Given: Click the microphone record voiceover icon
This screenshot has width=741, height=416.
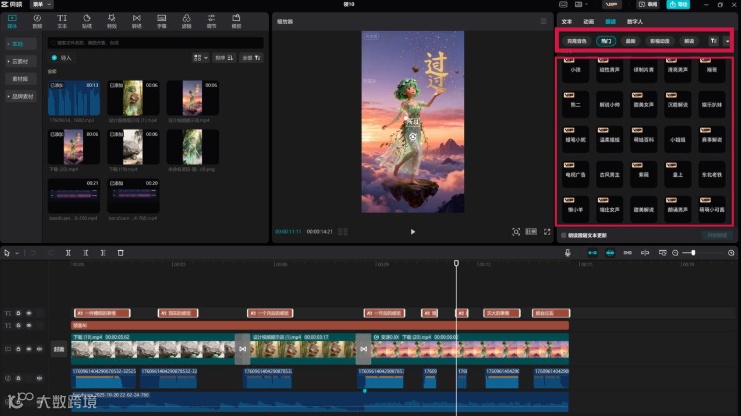Looking at the screenshot, I should (x=567, y=253).
